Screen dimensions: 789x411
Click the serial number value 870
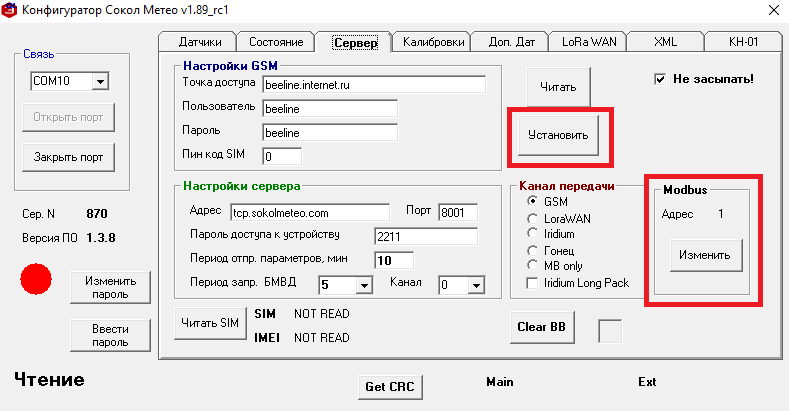[97, 214]
